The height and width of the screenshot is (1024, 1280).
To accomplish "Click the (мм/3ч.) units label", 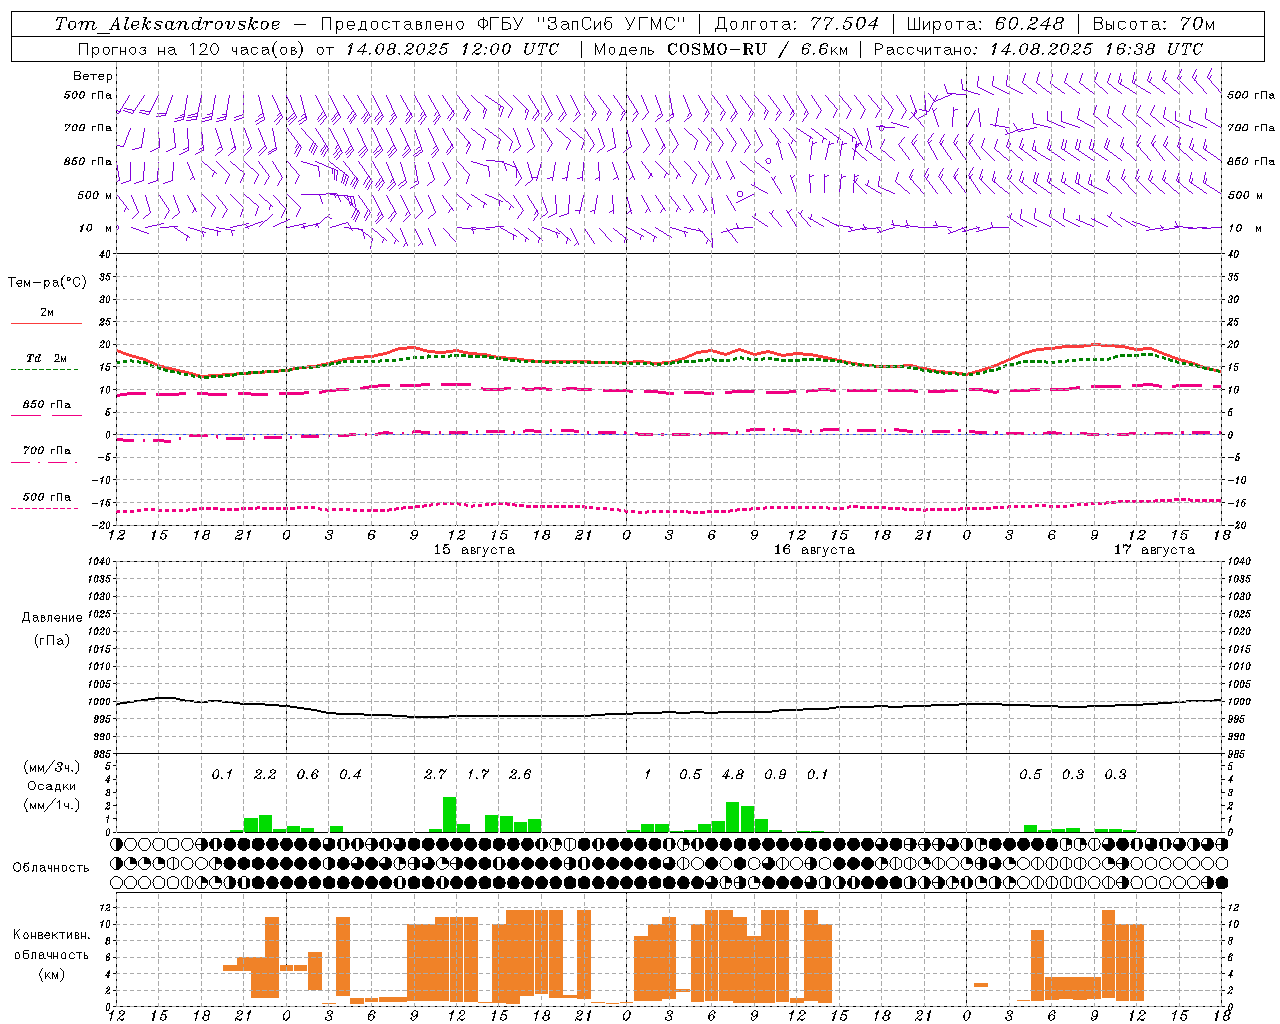I will click(x=51, y=768).
